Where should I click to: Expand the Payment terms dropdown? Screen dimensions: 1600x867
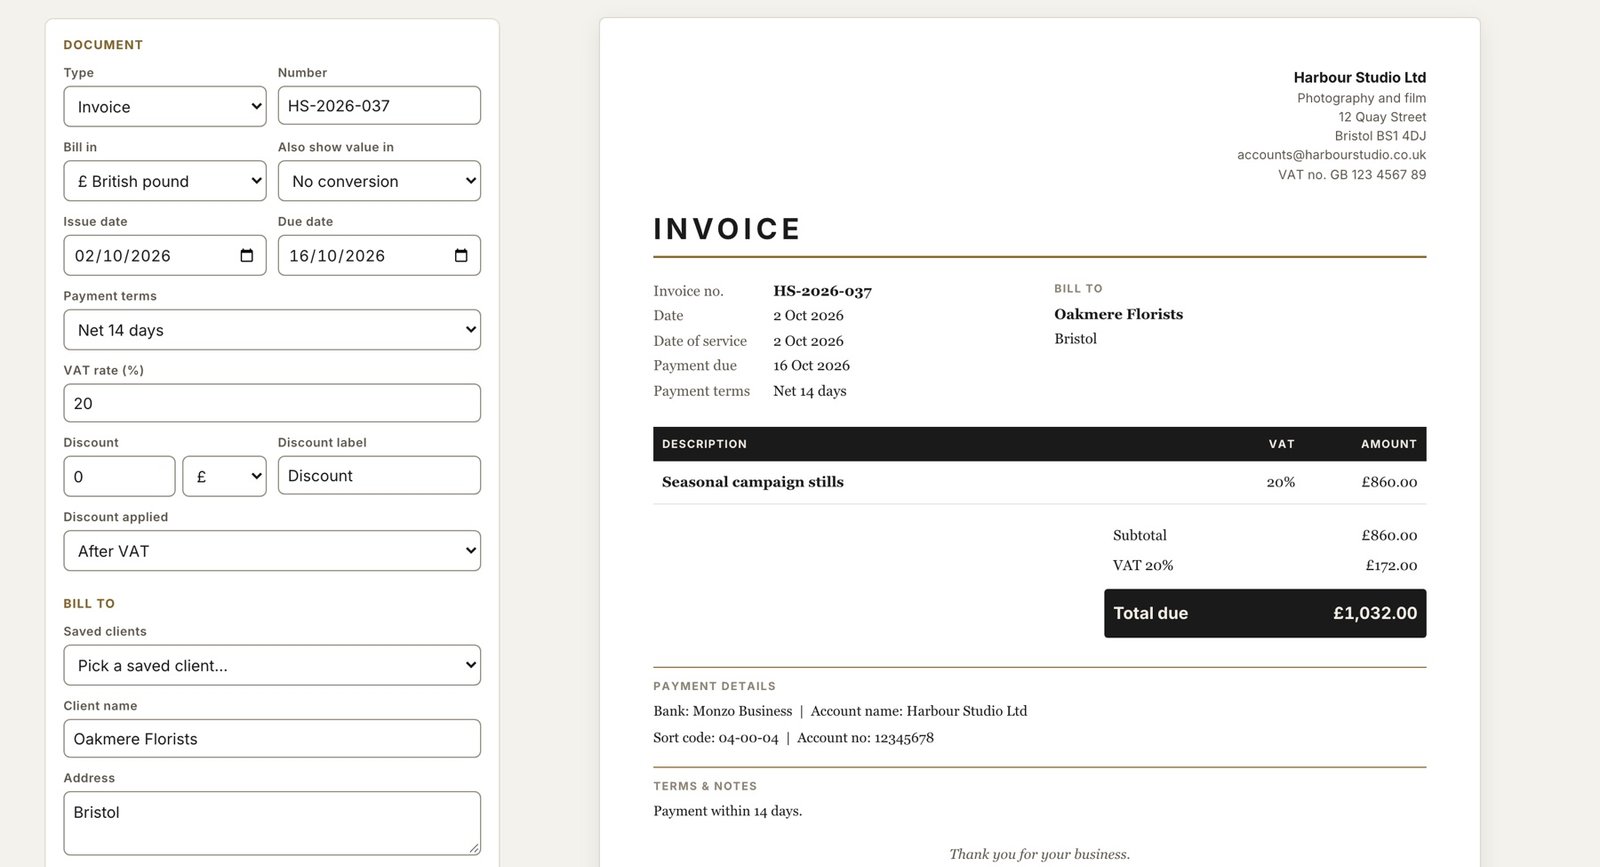coord(272,330)
